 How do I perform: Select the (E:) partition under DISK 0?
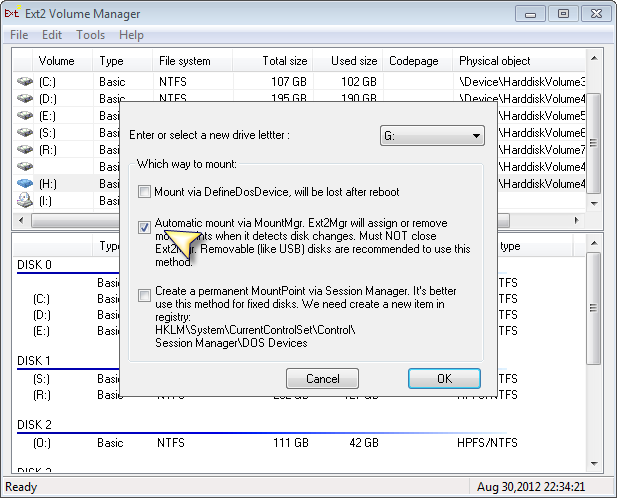pyautogui.click(x=41, y=331)
